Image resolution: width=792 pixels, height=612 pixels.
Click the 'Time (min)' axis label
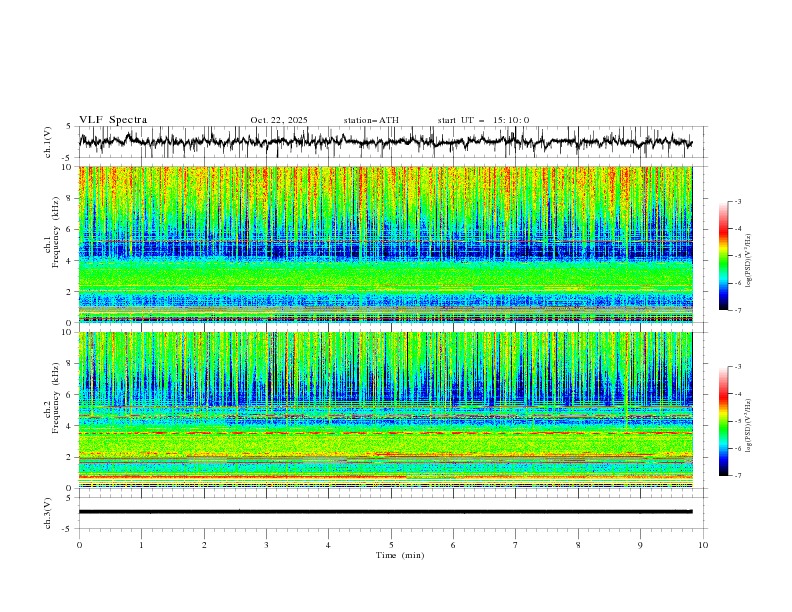tap(400, 555)
